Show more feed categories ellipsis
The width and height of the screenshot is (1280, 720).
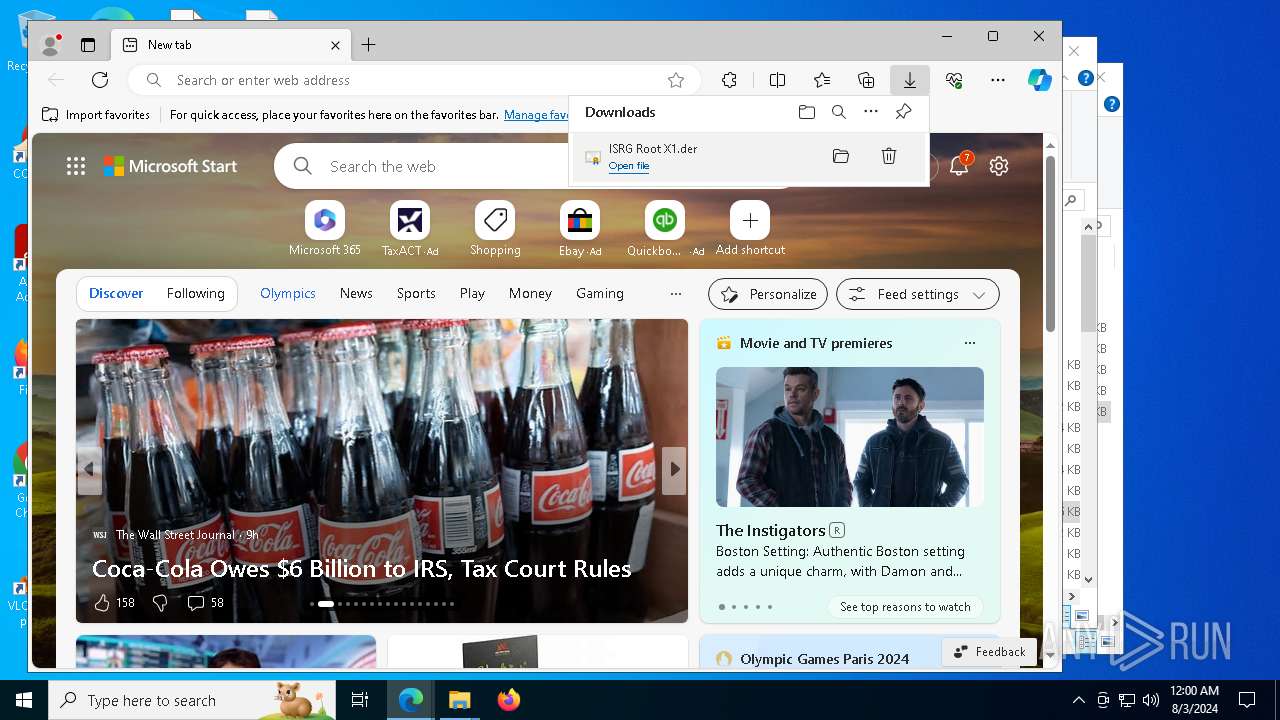tap(676, 293)
